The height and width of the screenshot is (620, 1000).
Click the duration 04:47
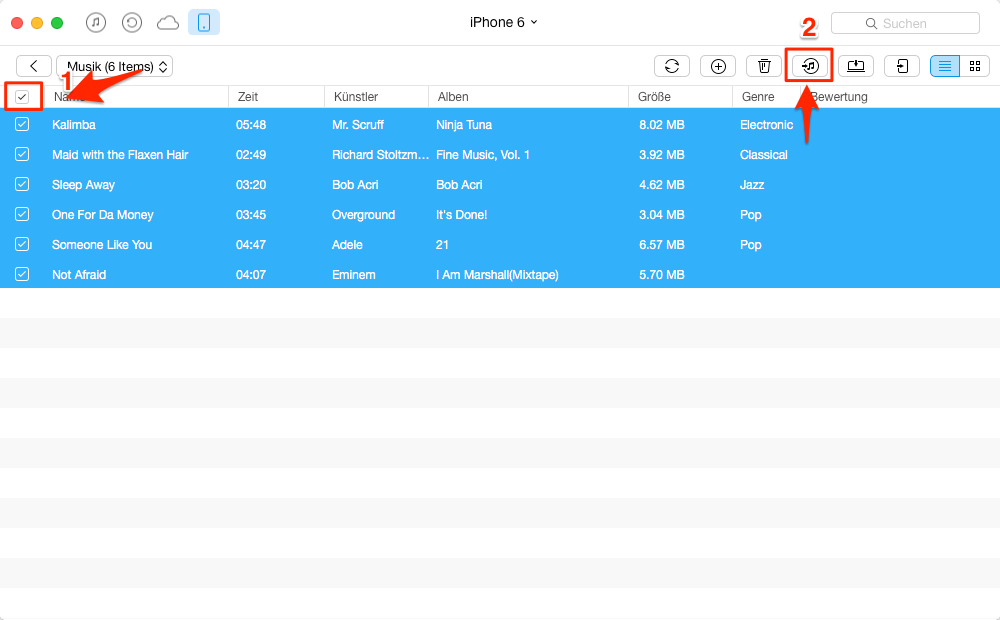click(x=251, y=244)
